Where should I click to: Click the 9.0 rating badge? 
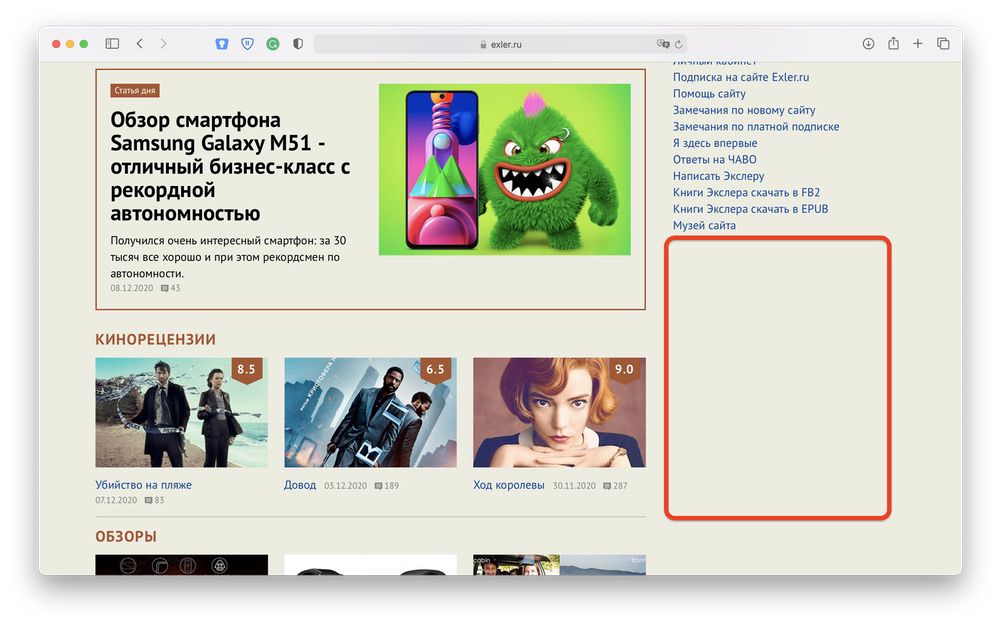point(624,370)
